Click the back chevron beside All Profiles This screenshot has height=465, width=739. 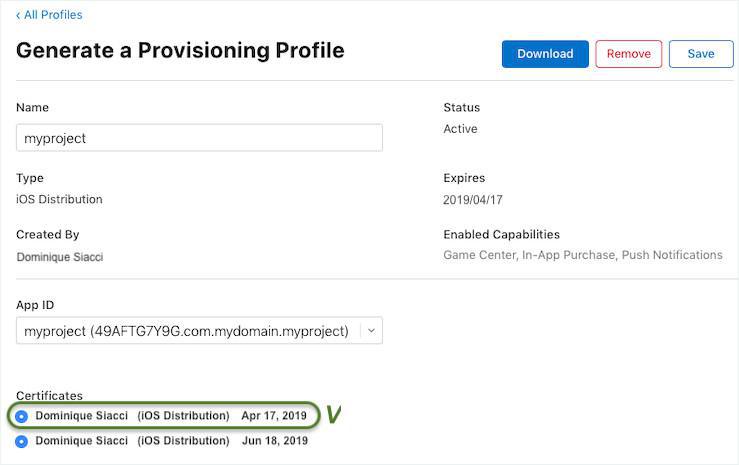pyautogui.click(x=18, y=15)
